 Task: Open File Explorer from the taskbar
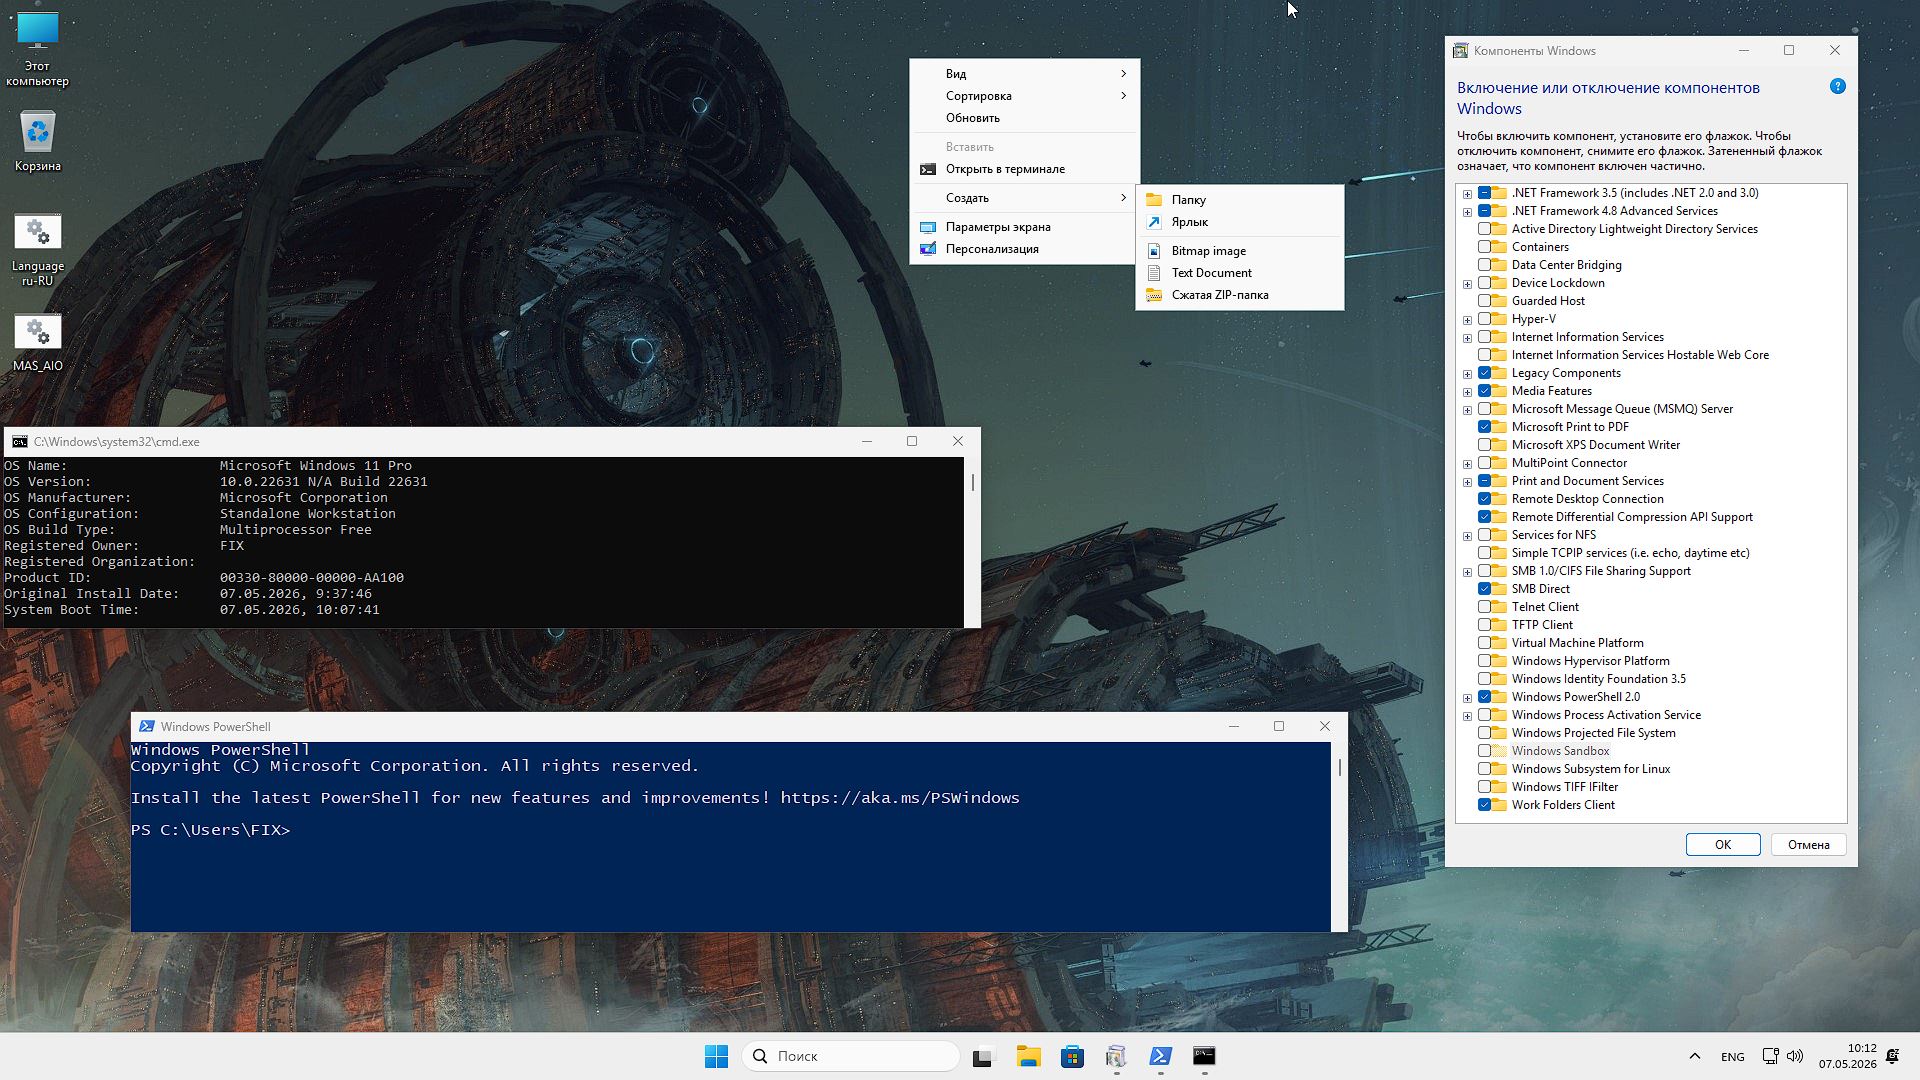coord(1028,1056)
